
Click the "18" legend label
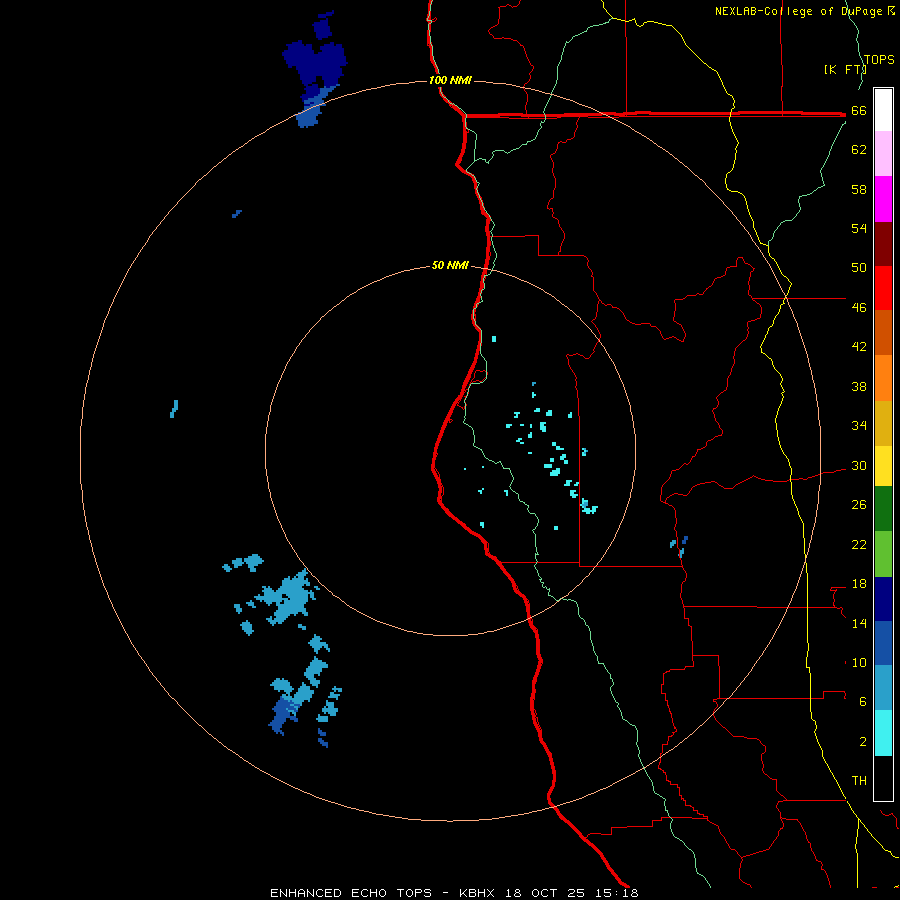click(859, 584)
